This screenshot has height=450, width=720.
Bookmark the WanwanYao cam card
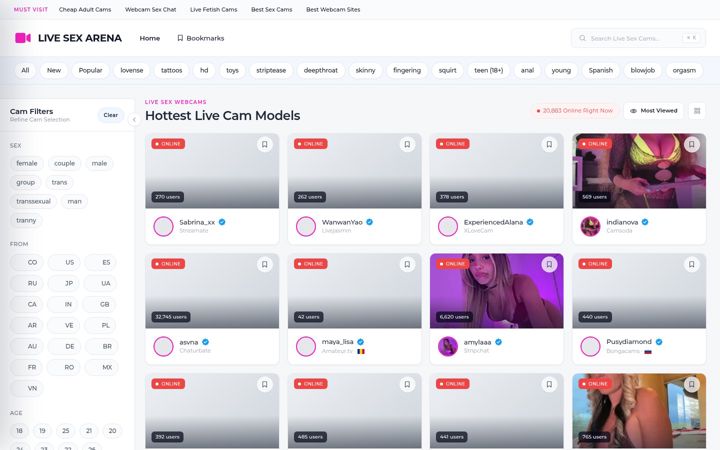pyautogui.click(x=407, y=144)
